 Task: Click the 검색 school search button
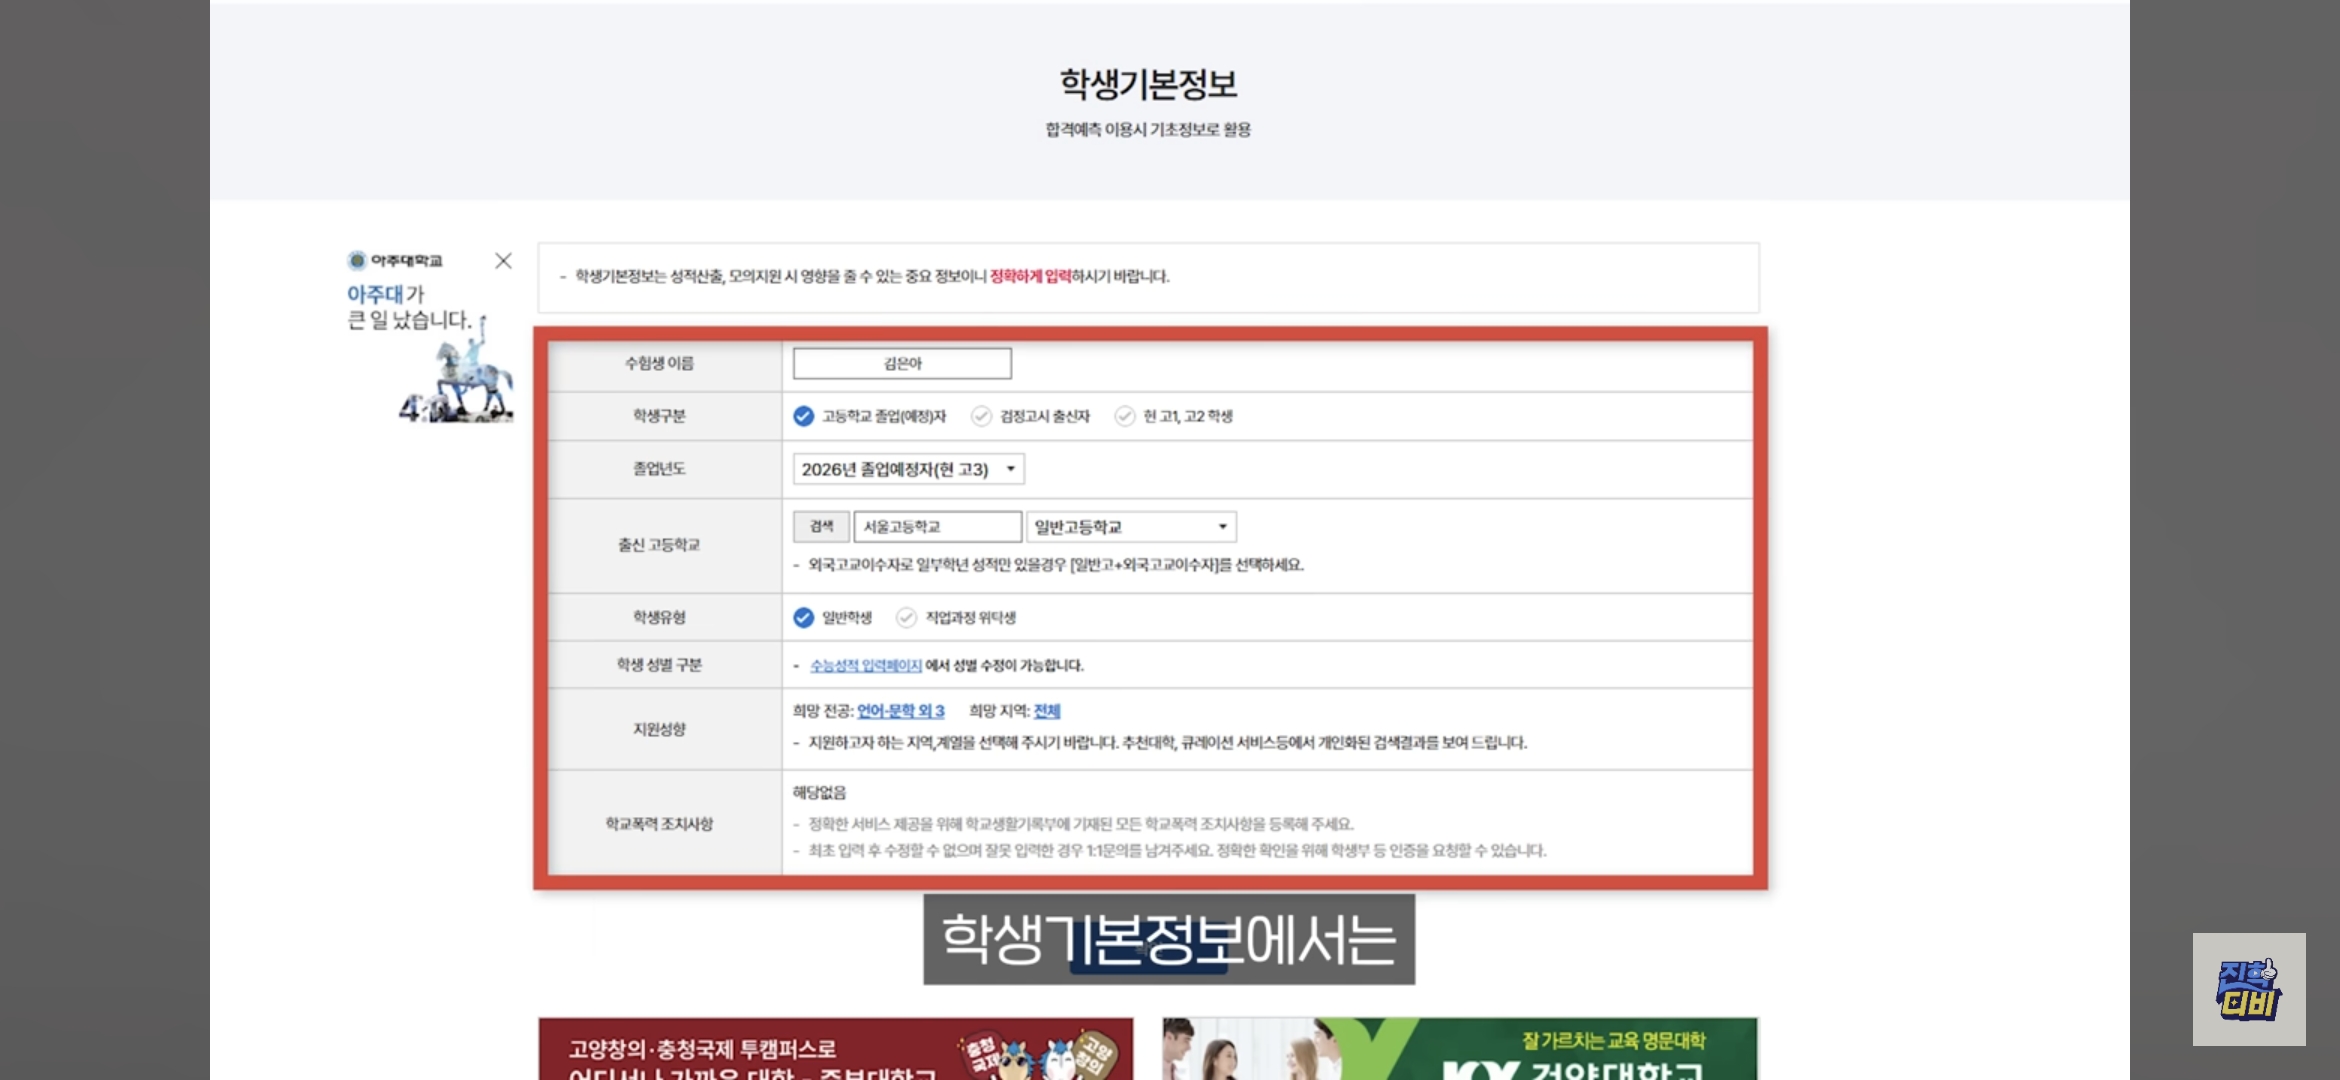(x=821, y=526)
